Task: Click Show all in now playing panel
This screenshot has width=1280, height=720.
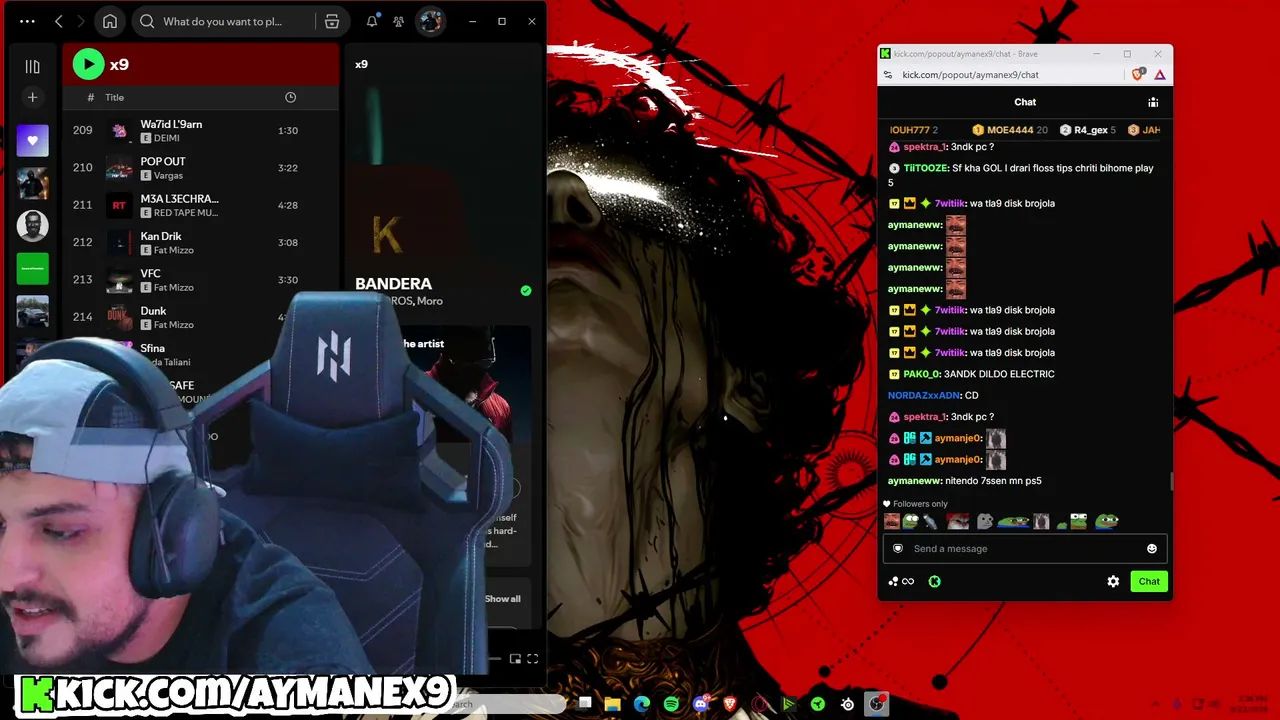Action: (503, 599)
